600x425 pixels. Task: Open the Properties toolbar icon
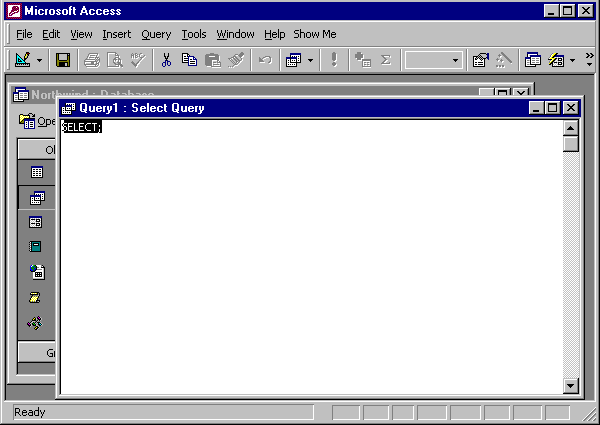coord(481,60)
